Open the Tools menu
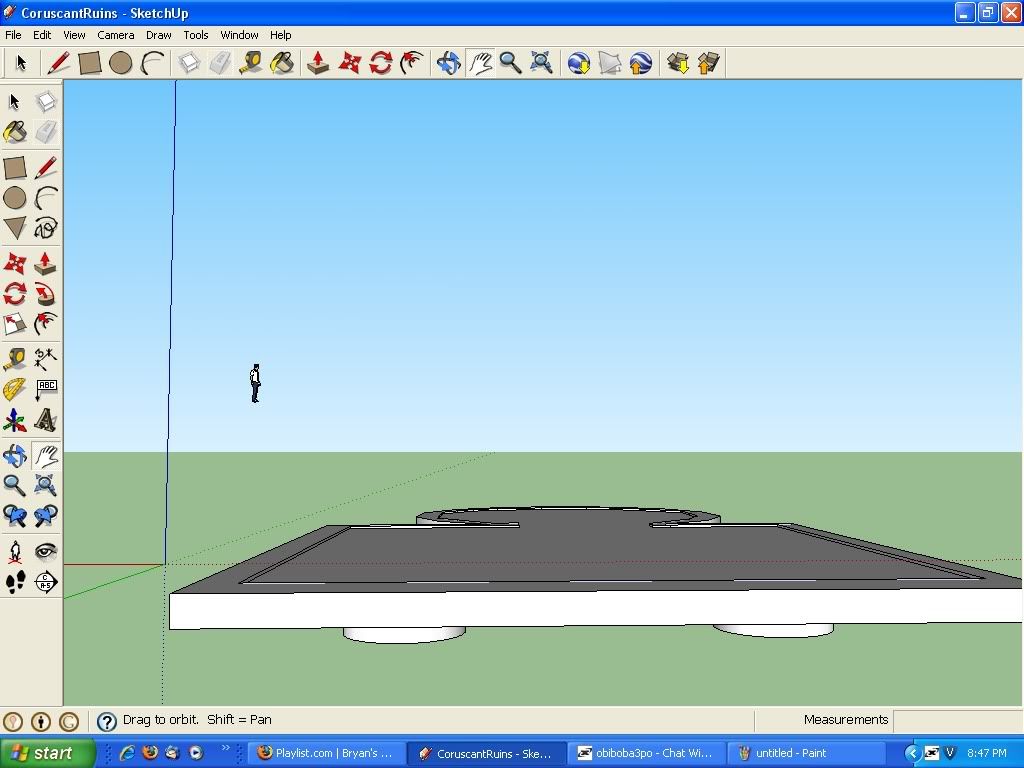 [196, 35]
